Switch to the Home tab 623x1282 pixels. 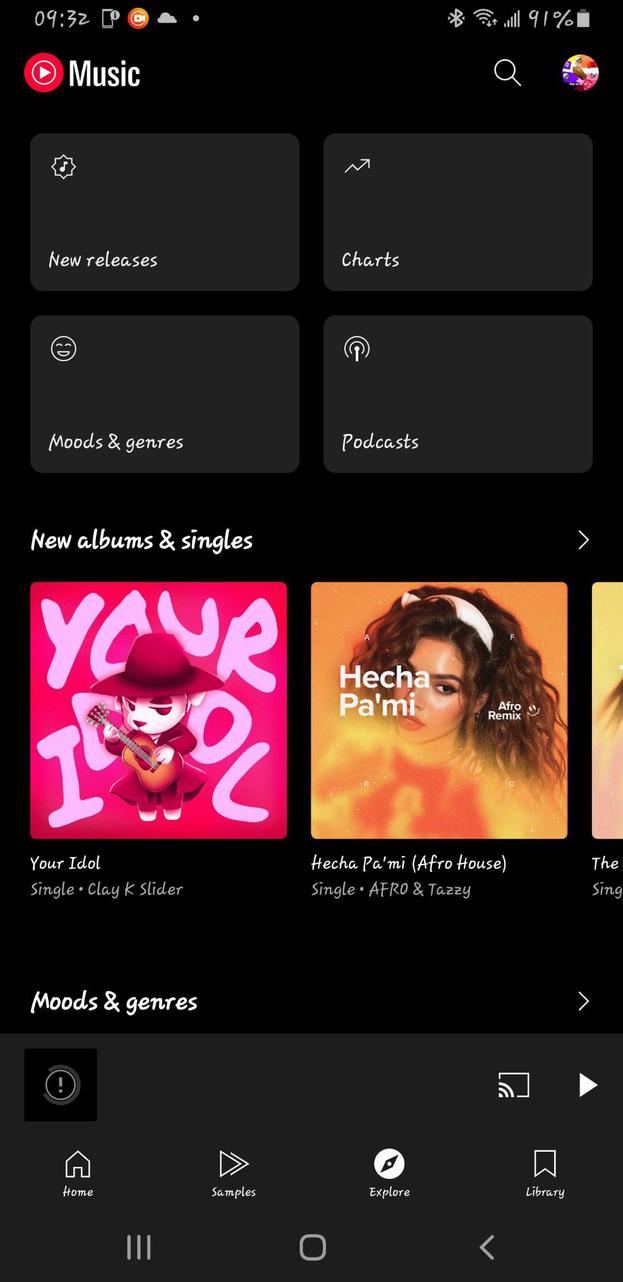pos(78,1172)
